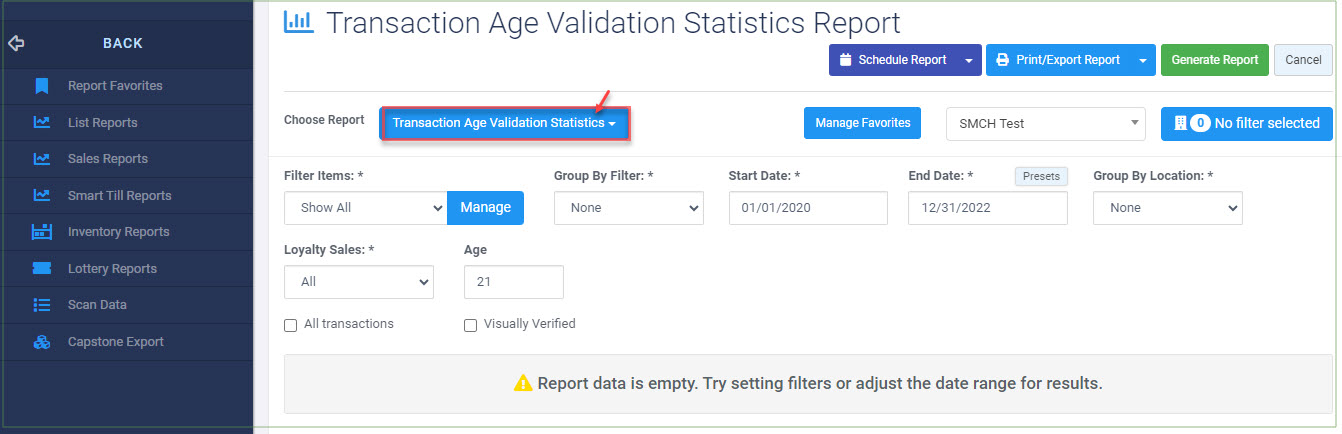
Task: Enable the All transactions checkbox
Action: [x=291, y=325]
